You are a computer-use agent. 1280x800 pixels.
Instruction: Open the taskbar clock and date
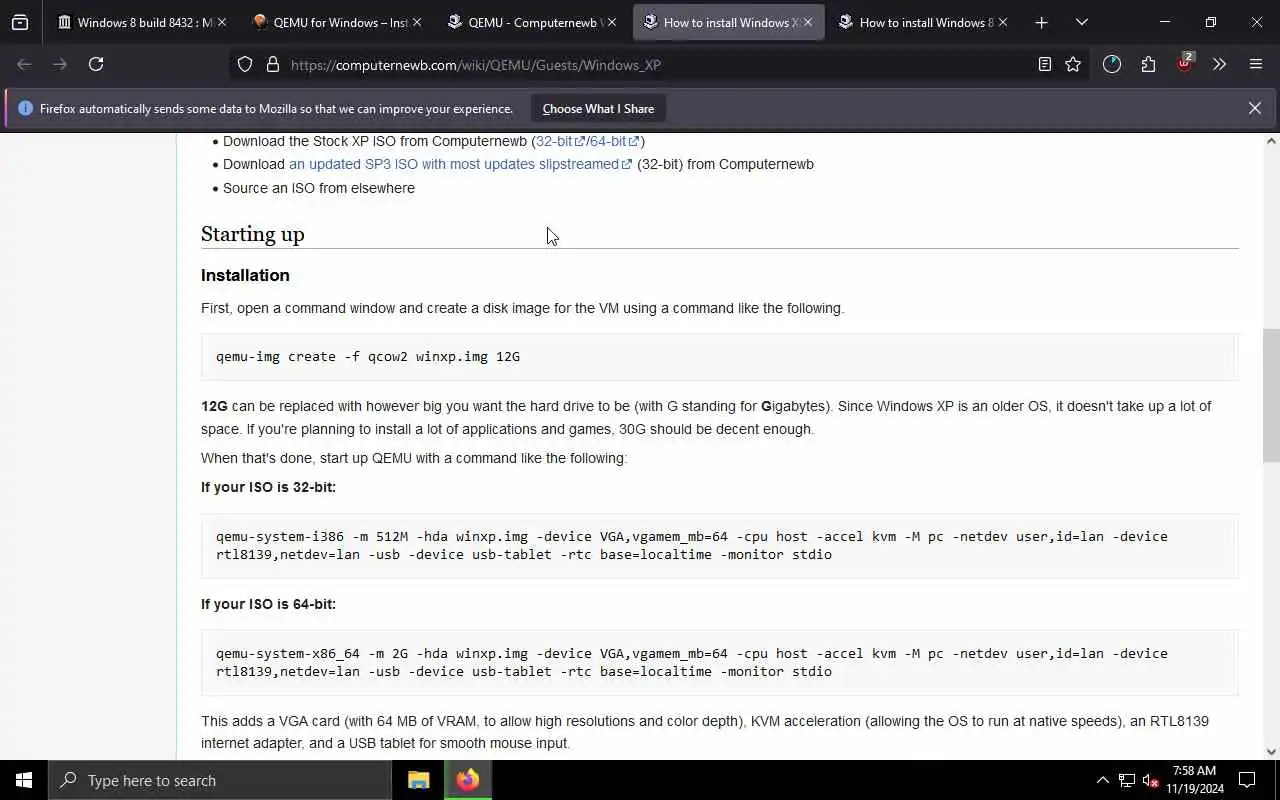point(1194,780)
